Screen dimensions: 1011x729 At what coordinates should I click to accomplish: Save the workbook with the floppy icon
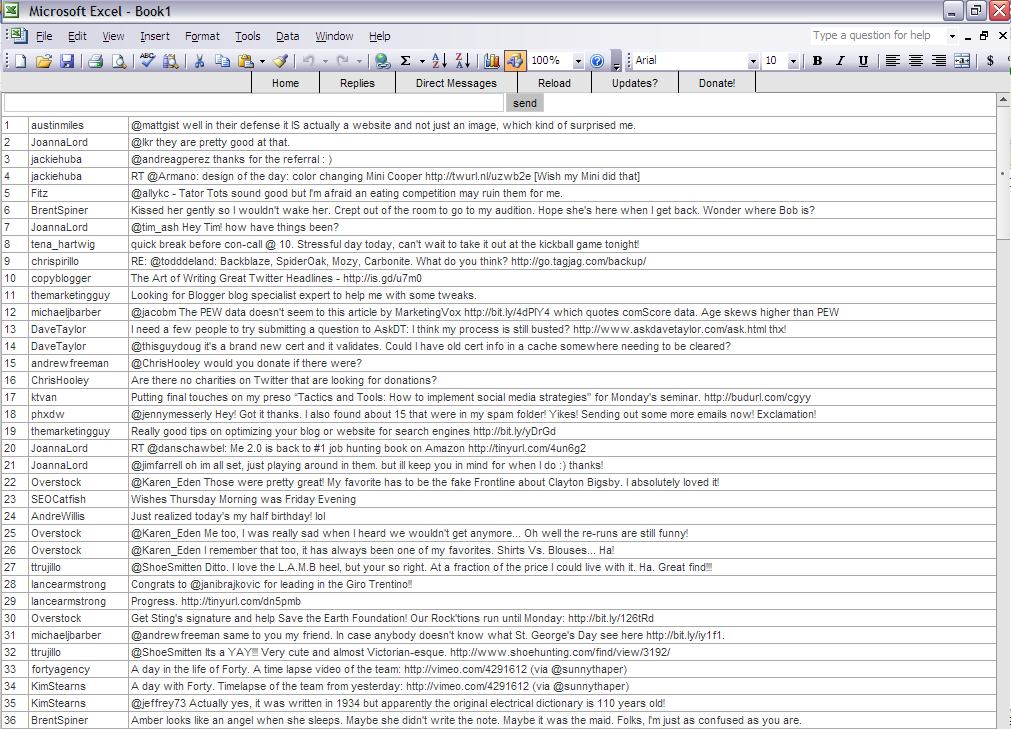[x=67, y=61]
